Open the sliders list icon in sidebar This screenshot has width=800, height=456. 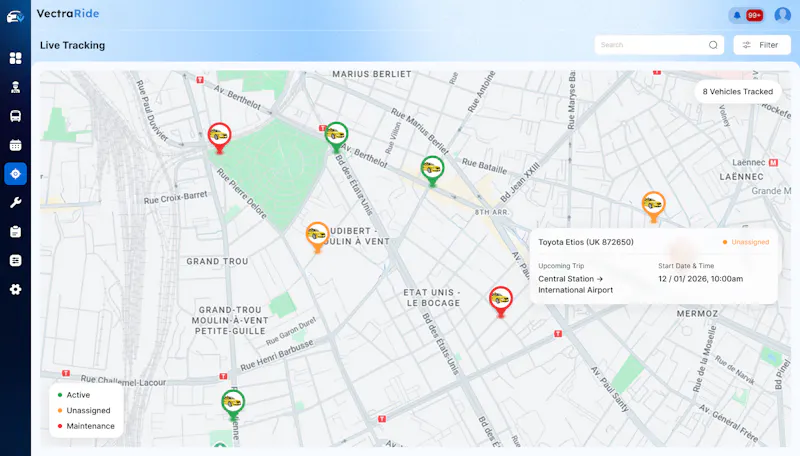pyautogui.click(x=15, y=261)
